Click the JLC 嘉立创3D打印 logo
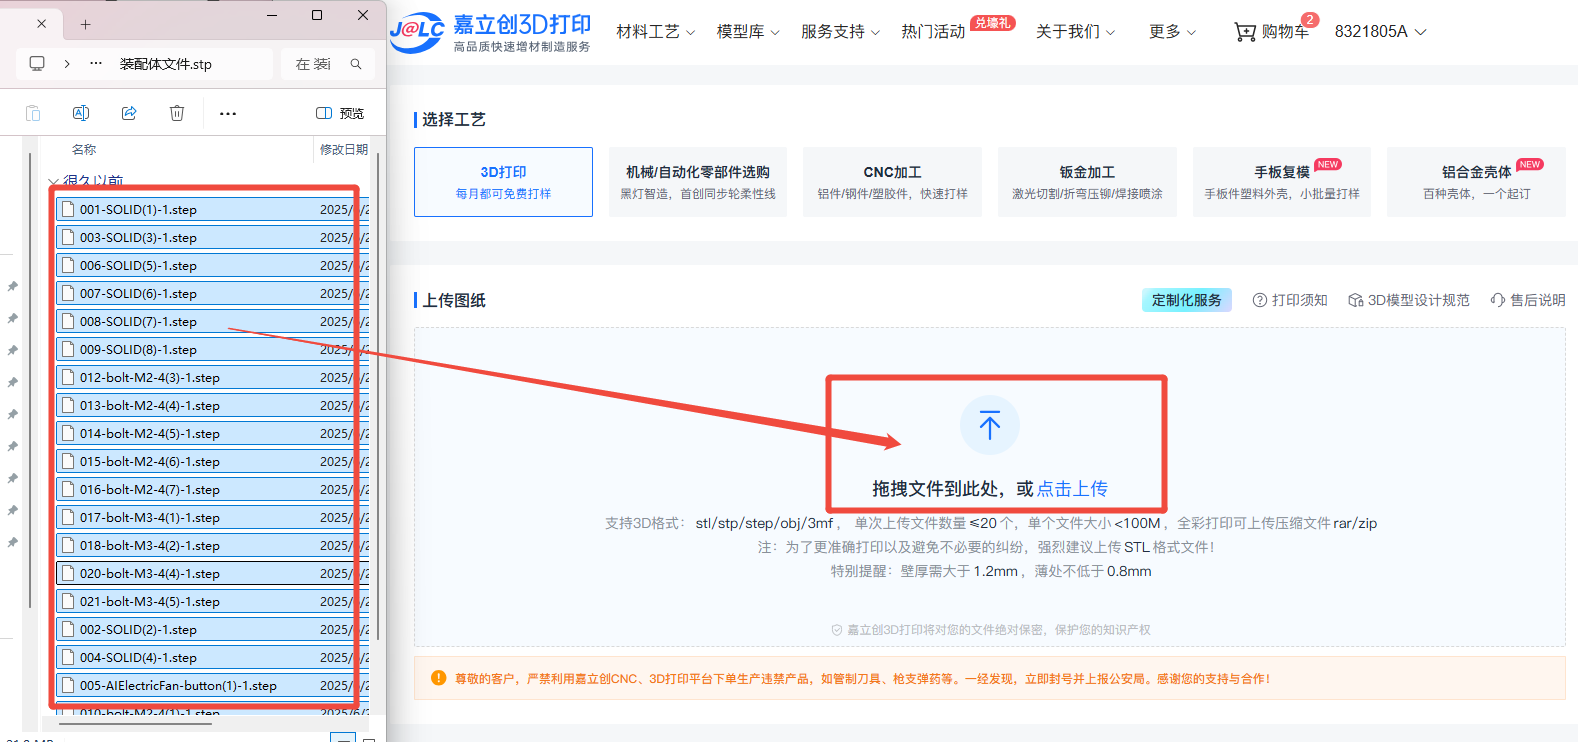1578x742 pixels. point(490,32)
